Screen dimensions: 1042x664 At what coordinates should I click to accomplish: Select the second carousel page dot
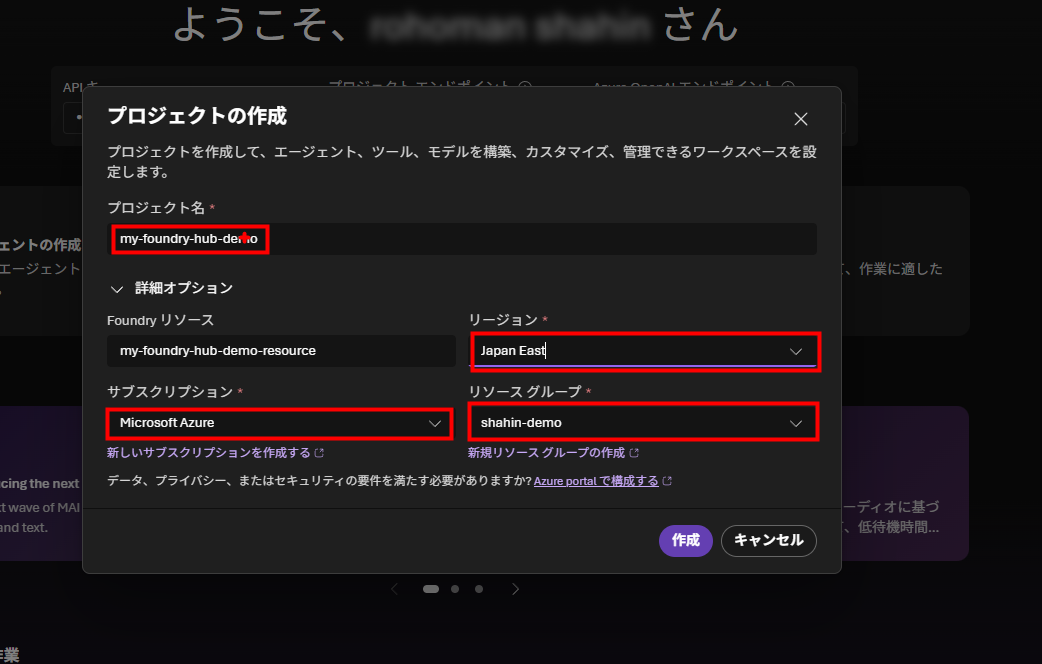tap(455, 589)
